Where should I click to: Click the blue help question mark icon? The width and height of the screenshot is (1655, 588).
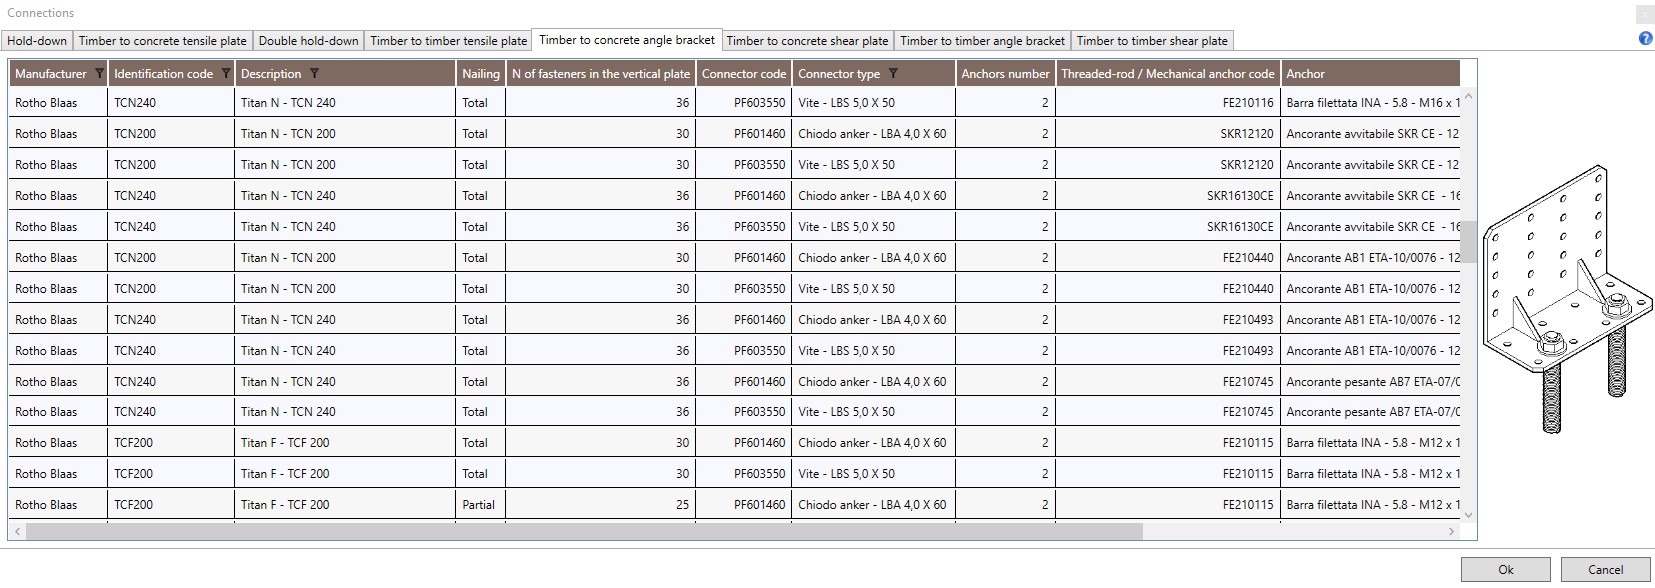coord(1645,39)
